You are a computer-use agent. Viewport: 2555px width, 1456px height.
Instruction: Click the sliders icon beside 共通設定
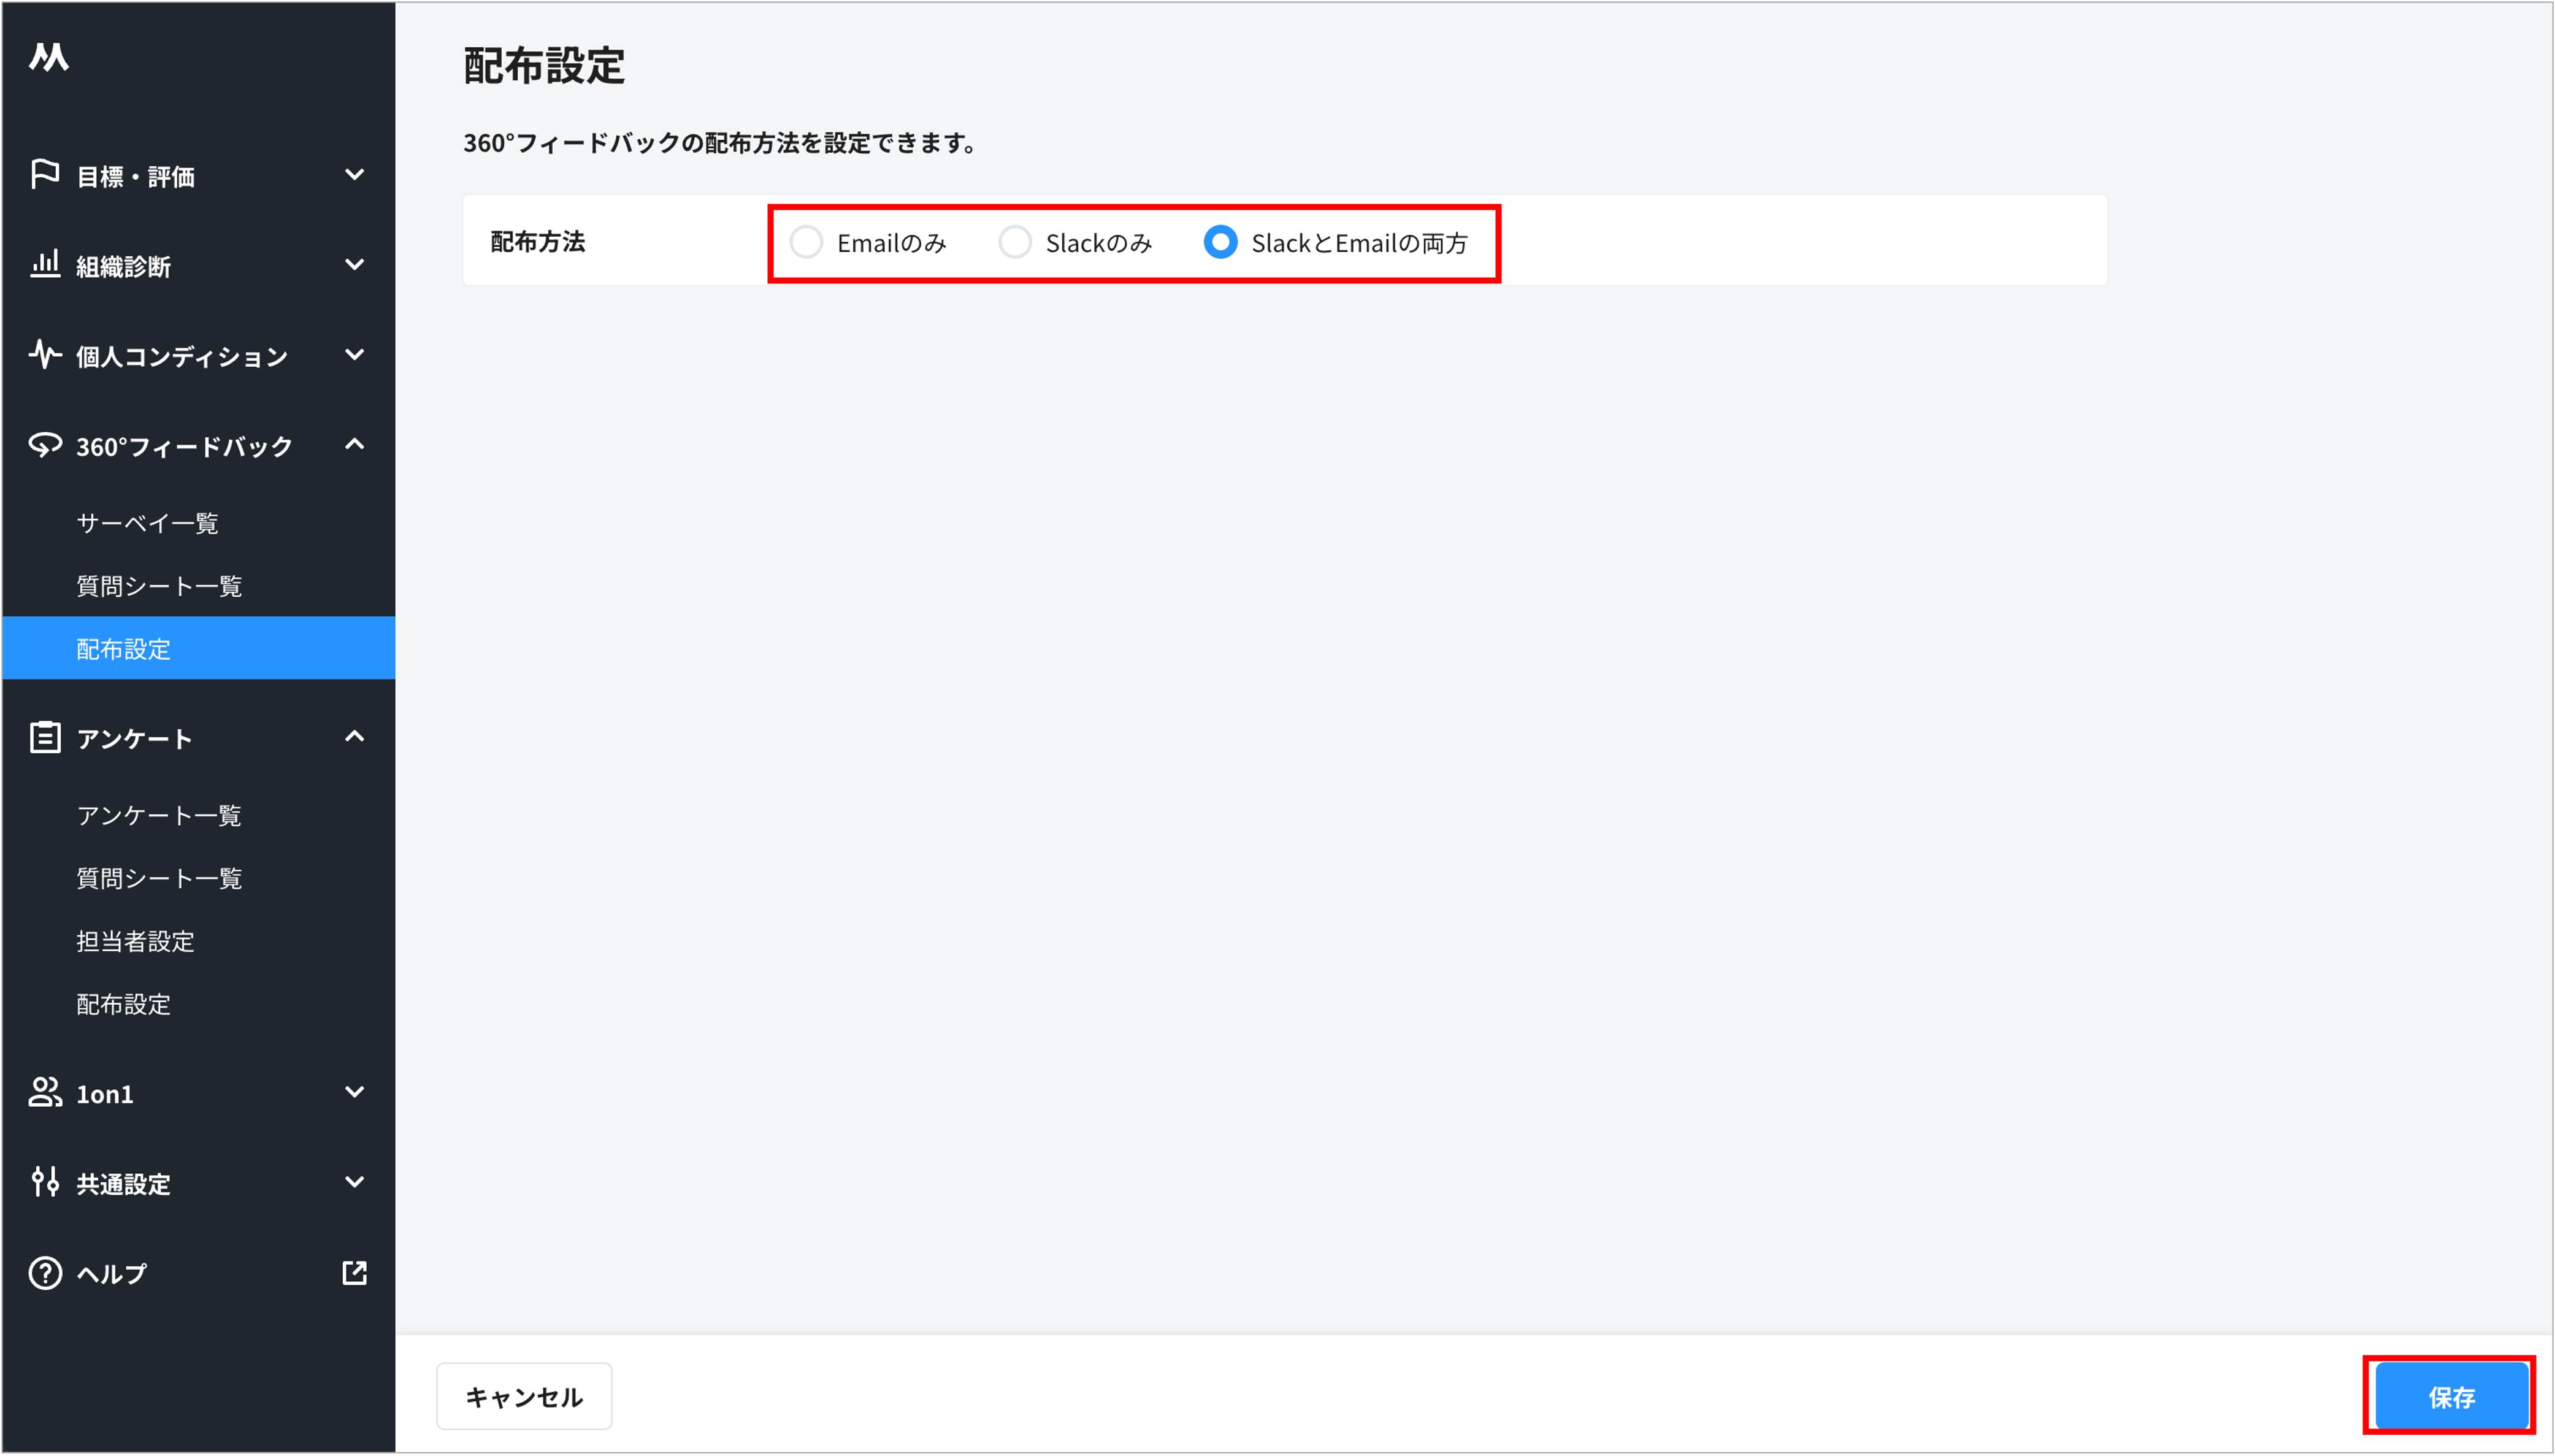pos(45,1182)
